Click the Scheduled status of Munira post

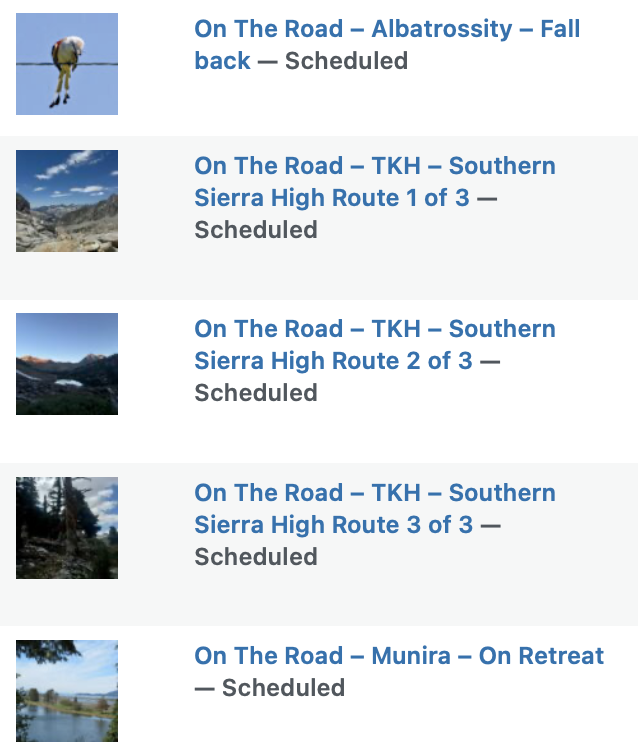pyautogui.click(x=283, y=688)
